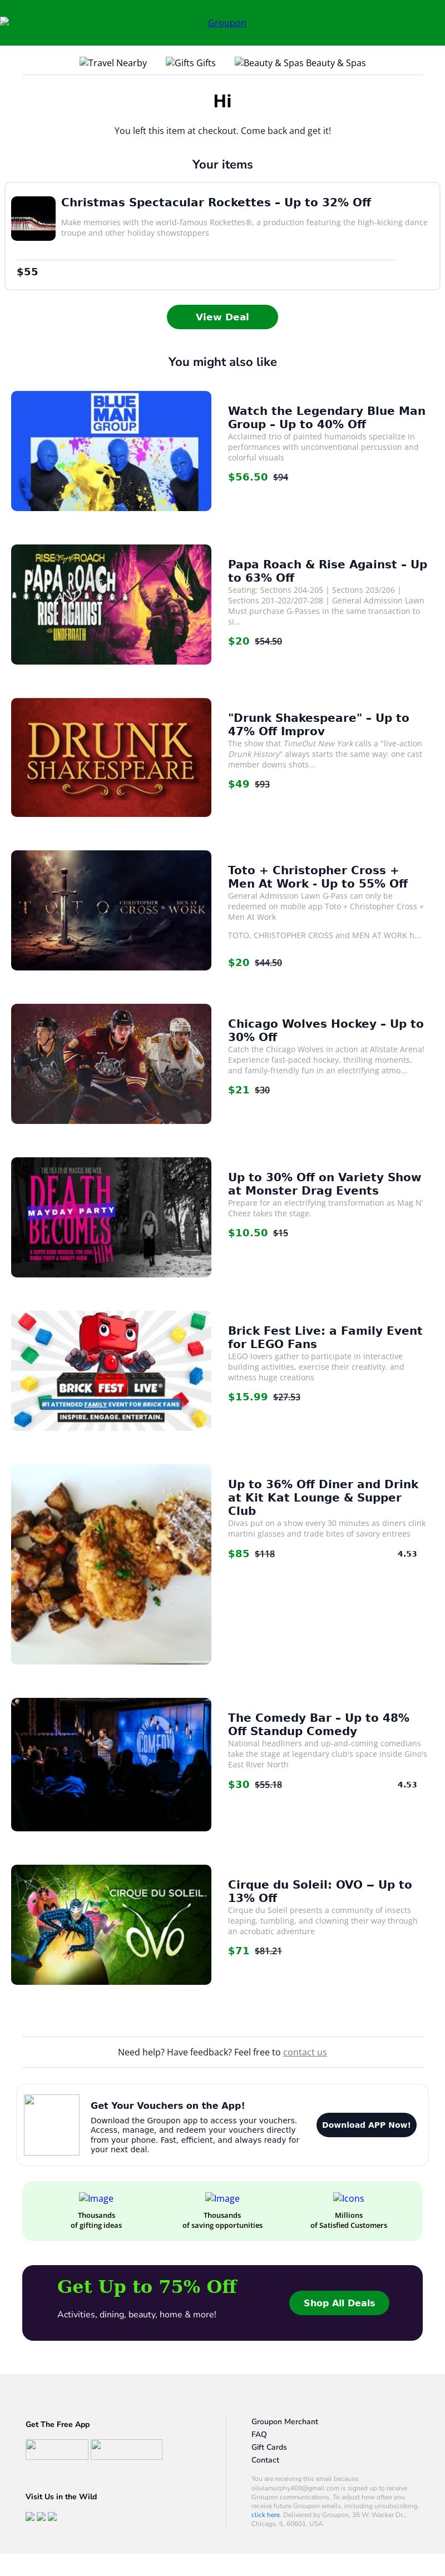Click the saving opportunities image icon
The image size is (445, 2576).
[222, 2198]
